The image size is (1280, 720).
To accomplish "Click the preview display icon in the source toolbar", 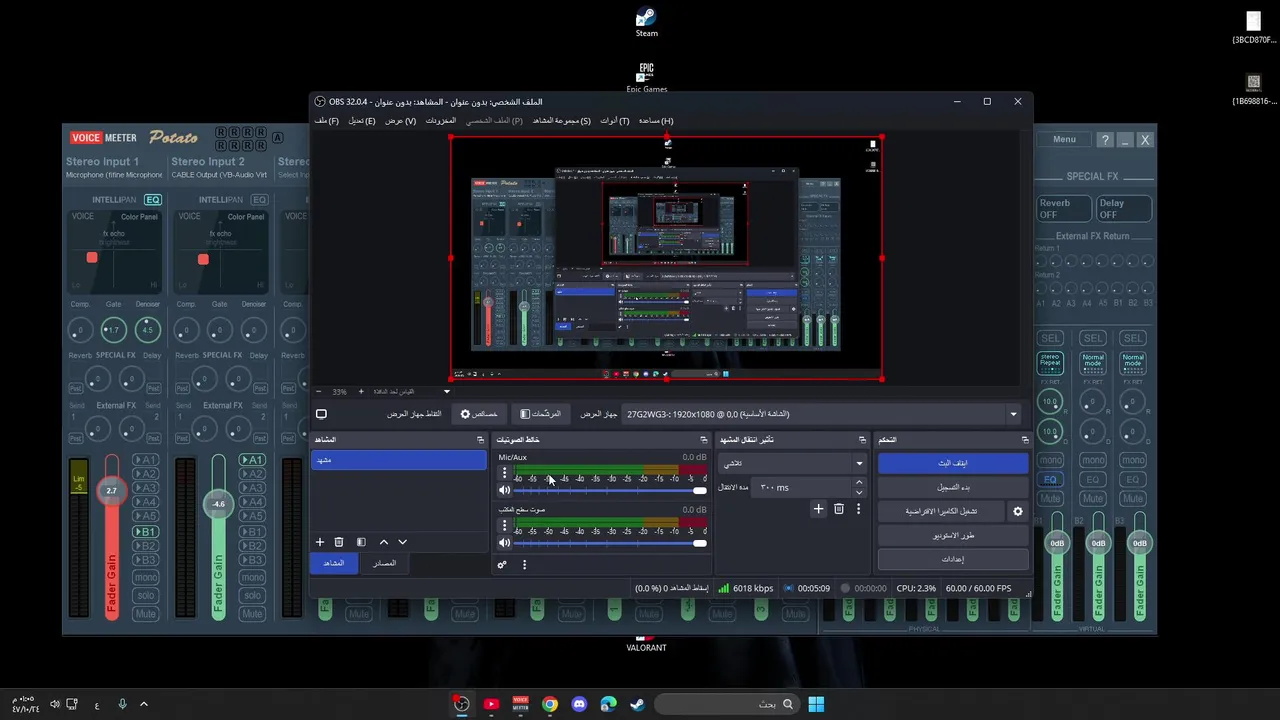I will click(321, 414).
